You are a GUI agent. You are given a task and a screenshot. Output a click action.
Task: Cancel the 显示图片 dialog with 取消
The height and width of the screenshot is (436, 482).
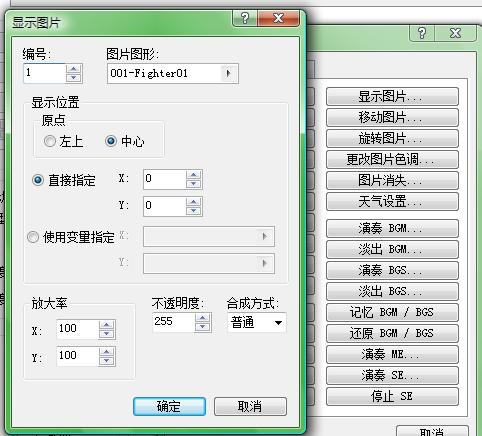point(250,406)
